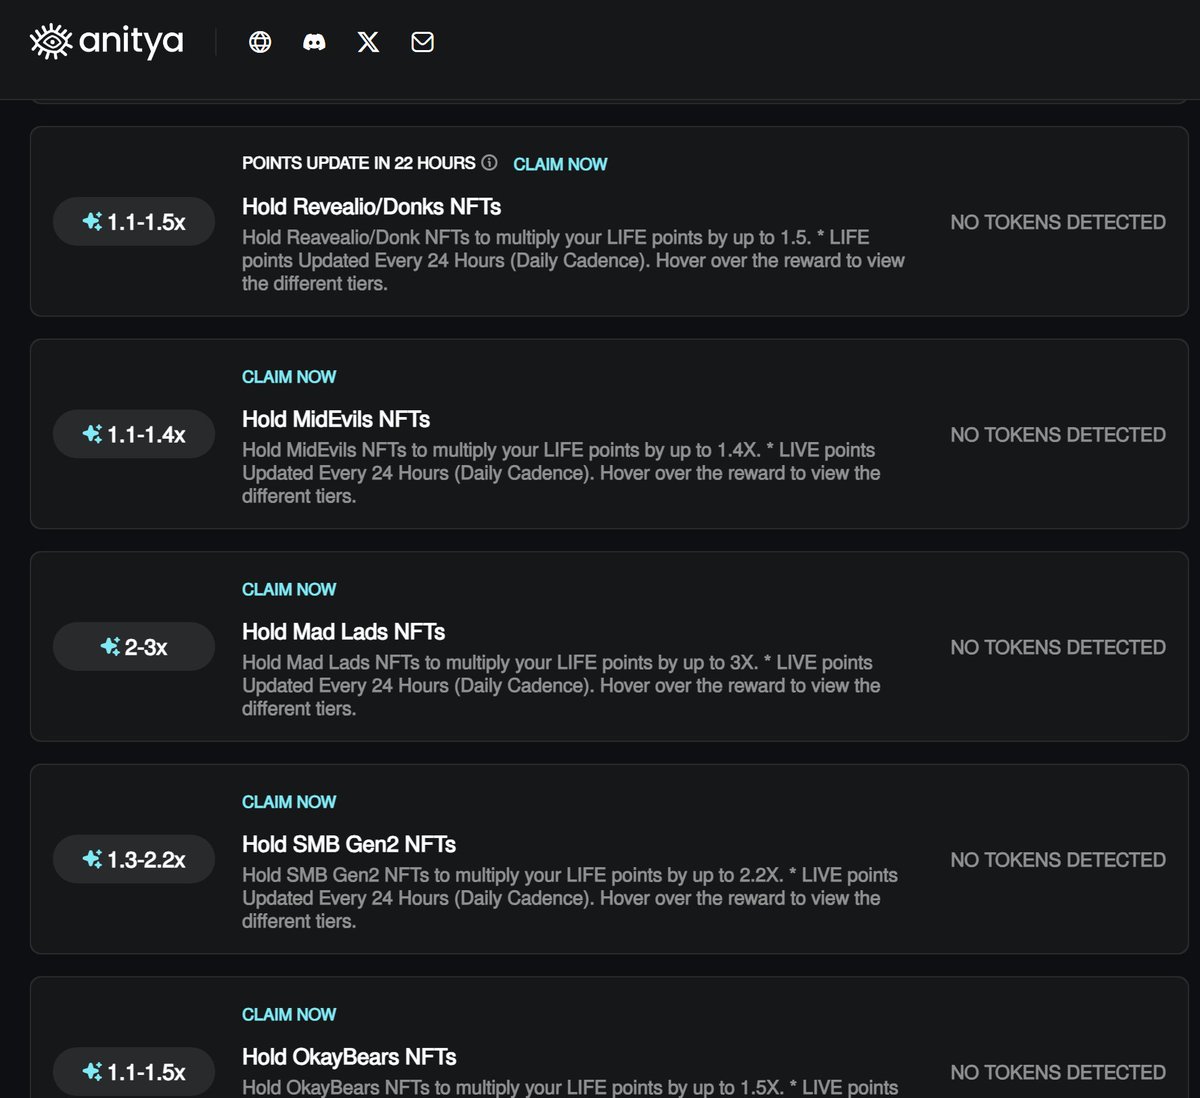Click Claim Now for SMB Gen2 NFTs
Viewport: 1200px width, 1098px height.
[289, 802]
